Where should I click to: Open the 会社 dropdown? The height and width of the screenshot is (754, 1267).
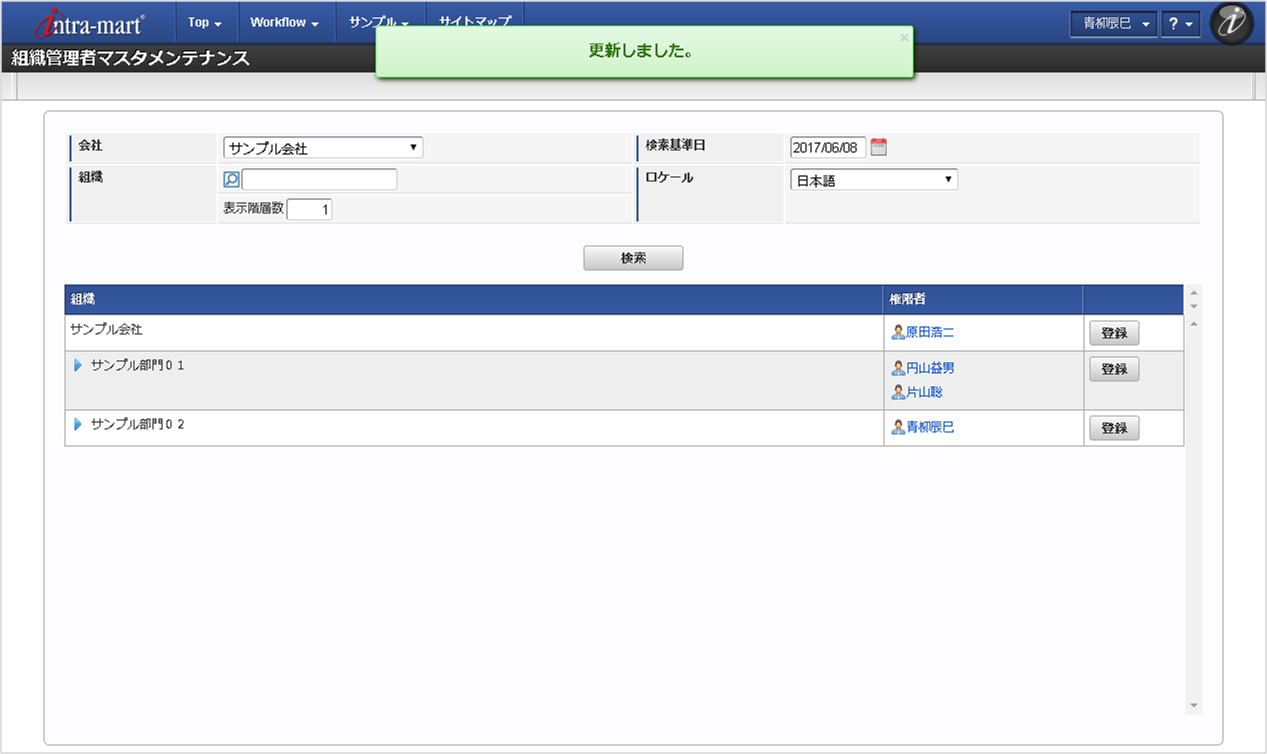(323, 148)
